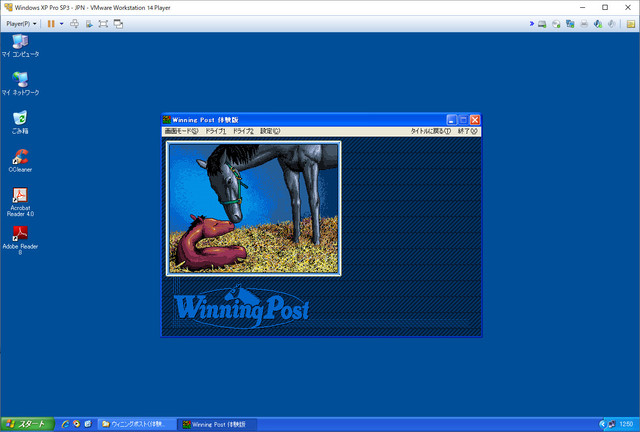Launch Internet Explorer from quick launch

coord(65,424)
